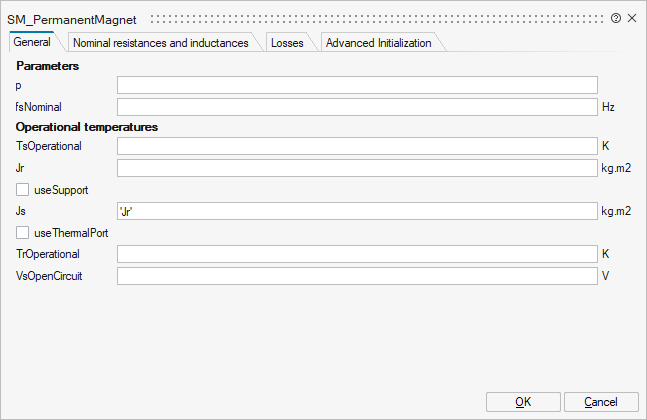The height and width of the screenshot is (420, 647).
Task: Click the p parameter input field
Action: click(357, 85)
